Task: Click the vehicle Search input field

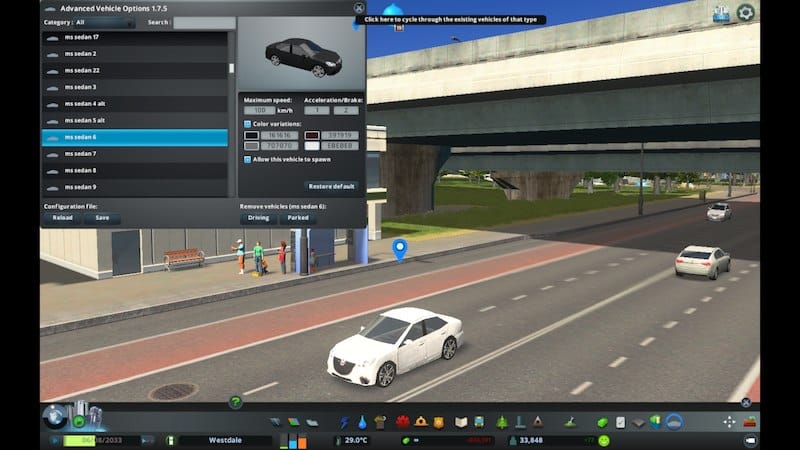Action: (x=204, y=22)
